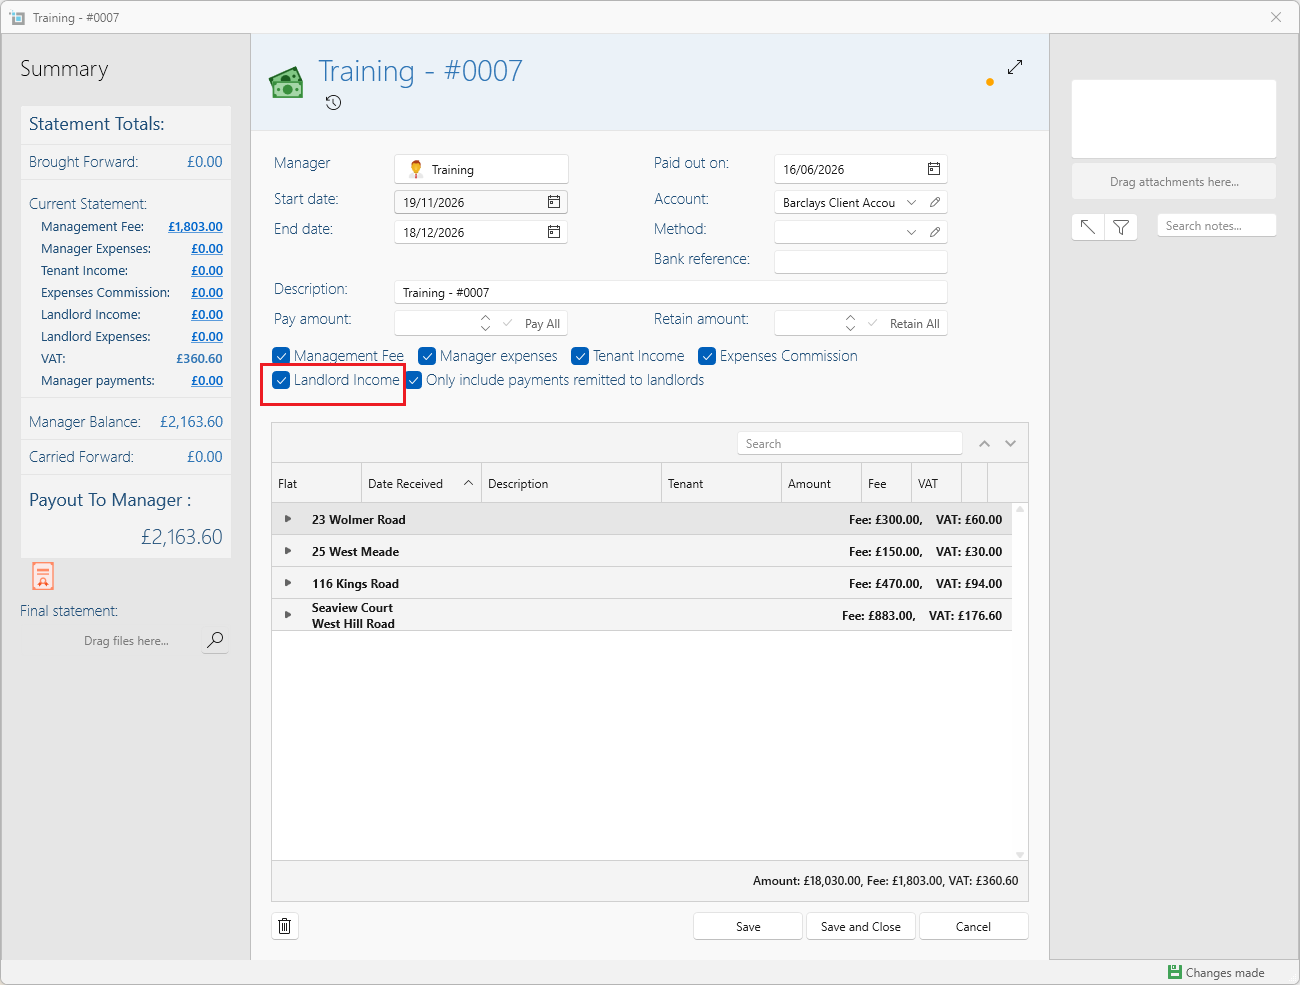Expand the 23 Wolmer Road row

click(x=288, y=519)
